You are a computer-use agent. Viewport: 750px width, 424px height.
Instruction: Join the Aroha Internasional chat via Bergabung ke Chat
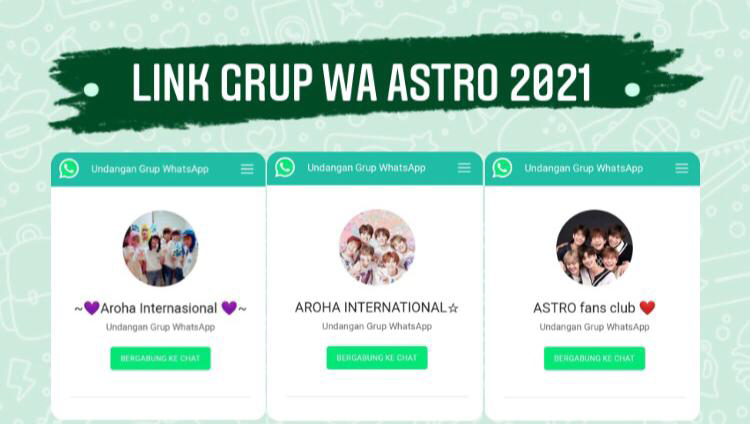click(160, 358)
